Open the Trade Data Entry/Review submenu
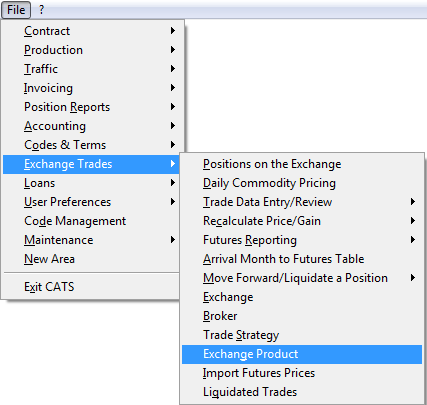Viewport: 427px width, 405px height. coord(302,202)
